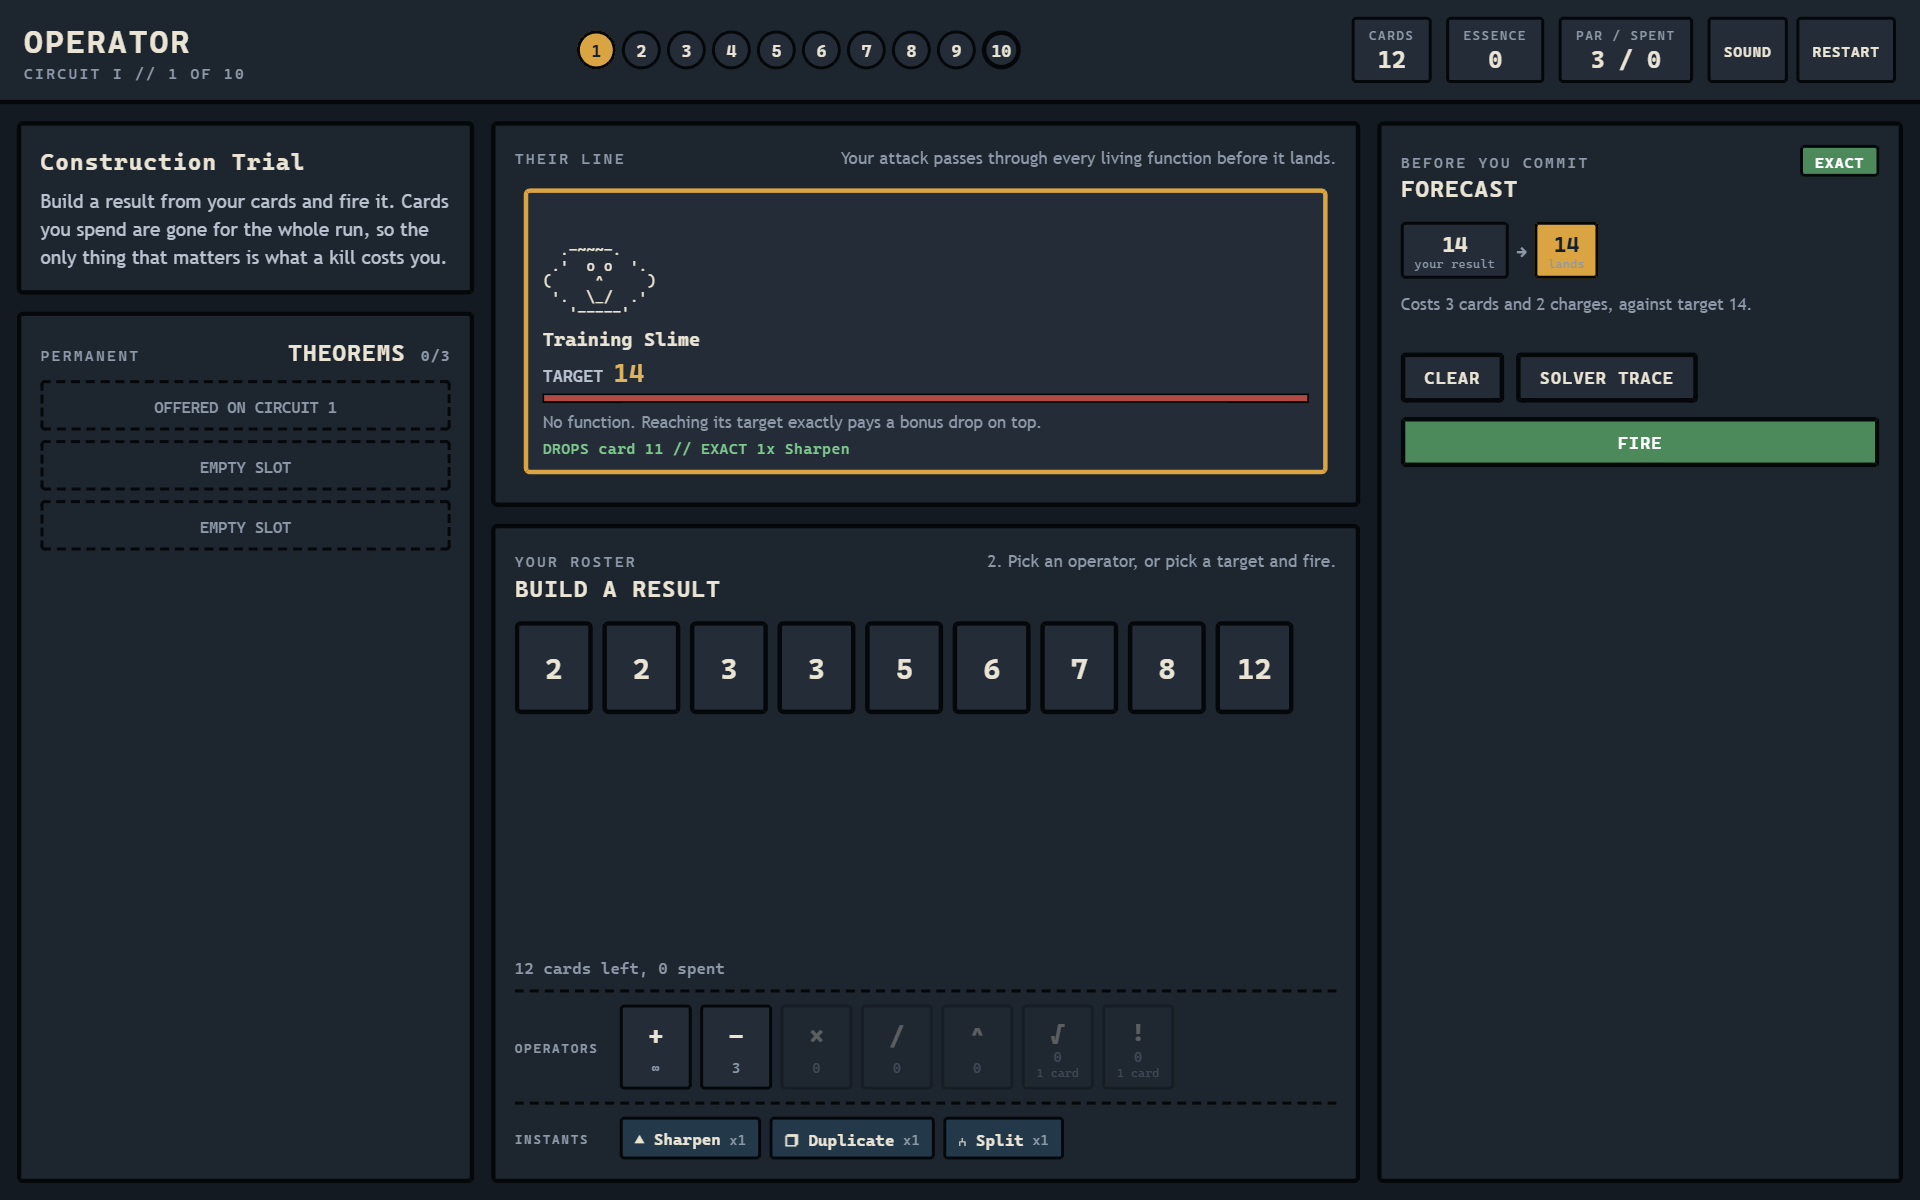The width and height of the screenshot is (1920, 1200).
Task: Clear the current build
Action: 1452,378
